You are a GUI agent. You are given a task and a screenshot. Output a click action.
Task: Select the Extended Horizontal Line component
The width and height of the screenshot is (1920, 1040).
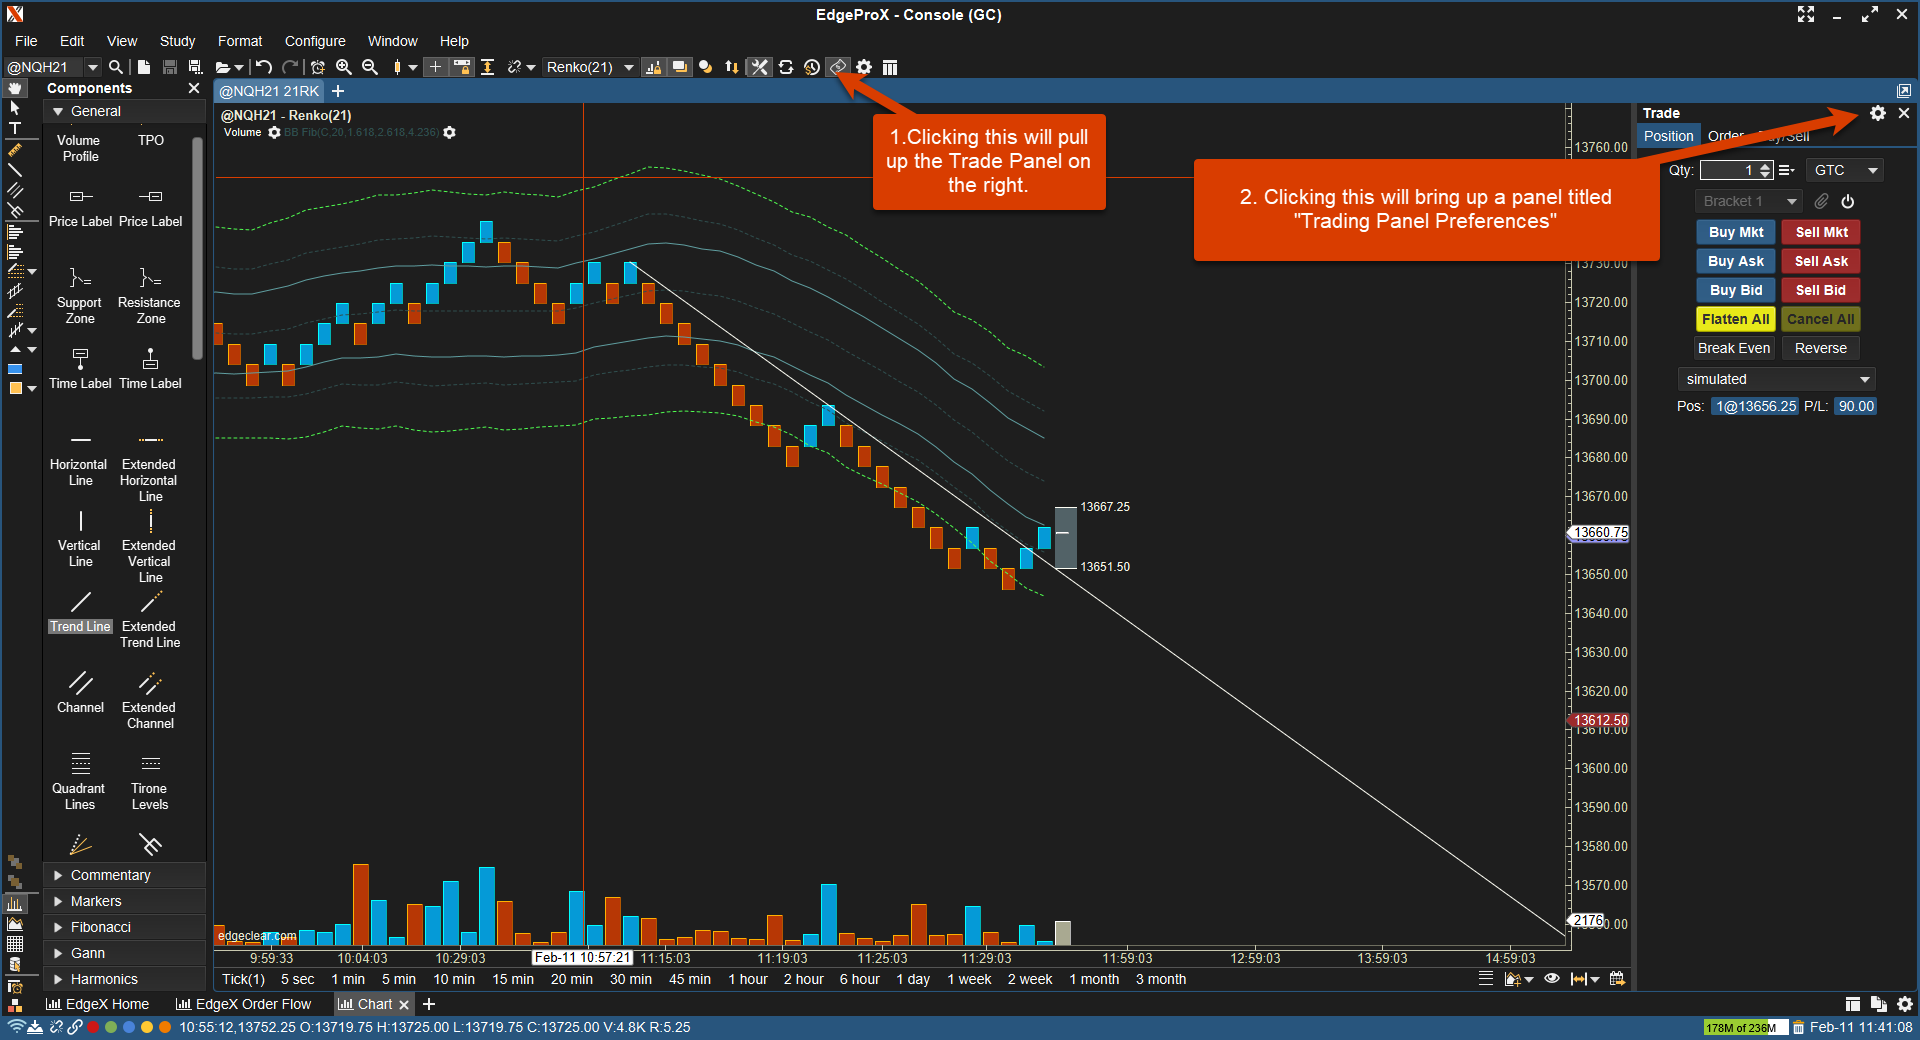(150, 468)
